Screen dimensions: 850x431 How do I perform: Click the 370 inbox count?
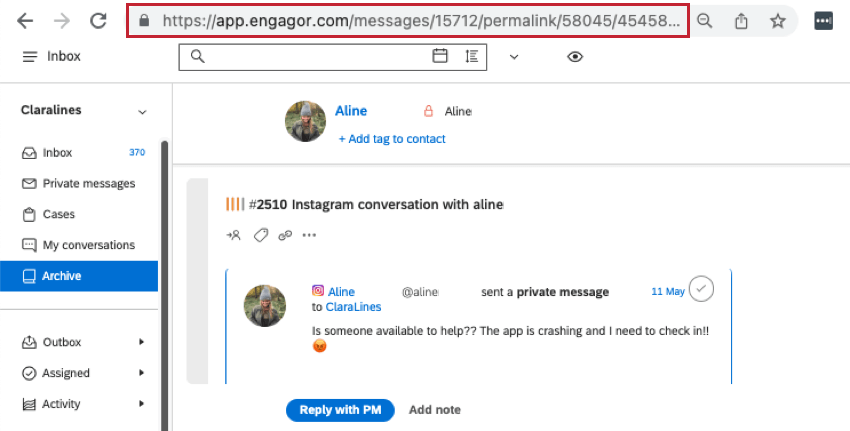[137, 153]
